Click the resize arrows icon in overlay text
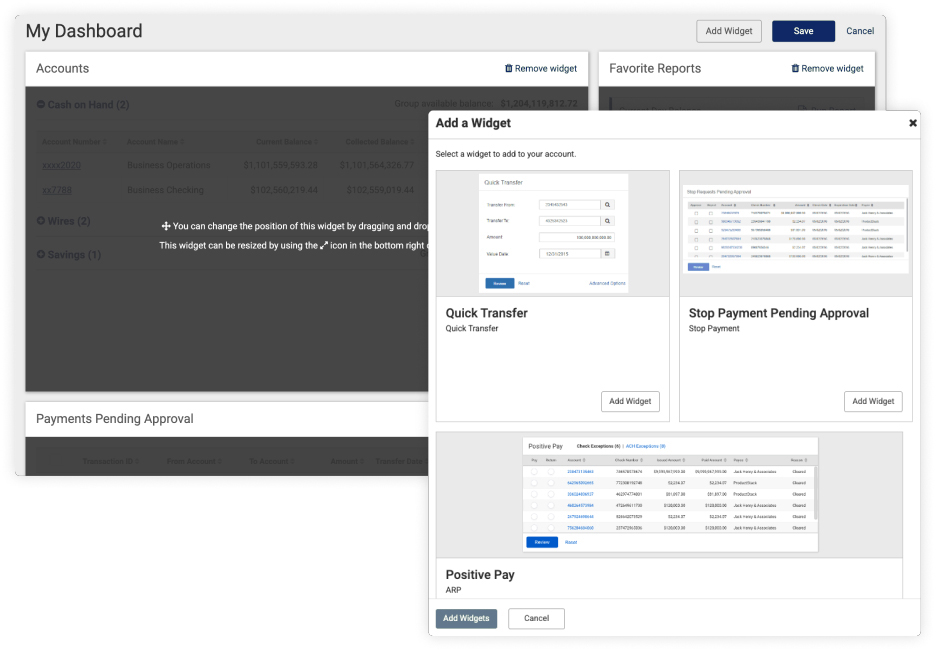Image resolution: width=936 pixels, height=652 pixels. 324,245
